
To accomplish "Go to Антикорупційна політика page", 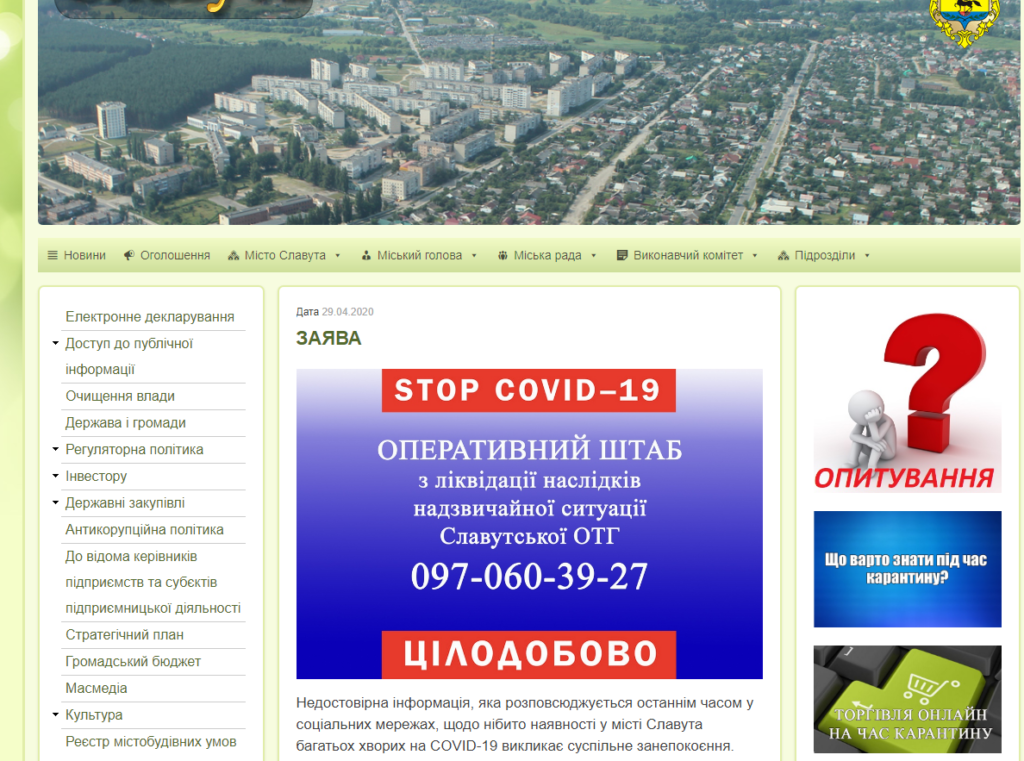I will [144, 530].
